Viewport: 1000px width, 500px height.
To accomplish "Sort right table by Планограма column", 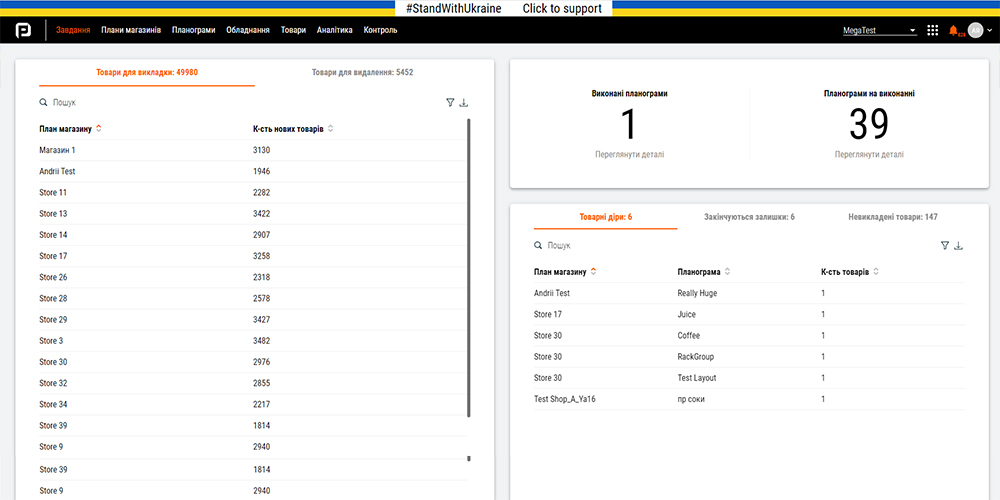I will tap(727, 271).
